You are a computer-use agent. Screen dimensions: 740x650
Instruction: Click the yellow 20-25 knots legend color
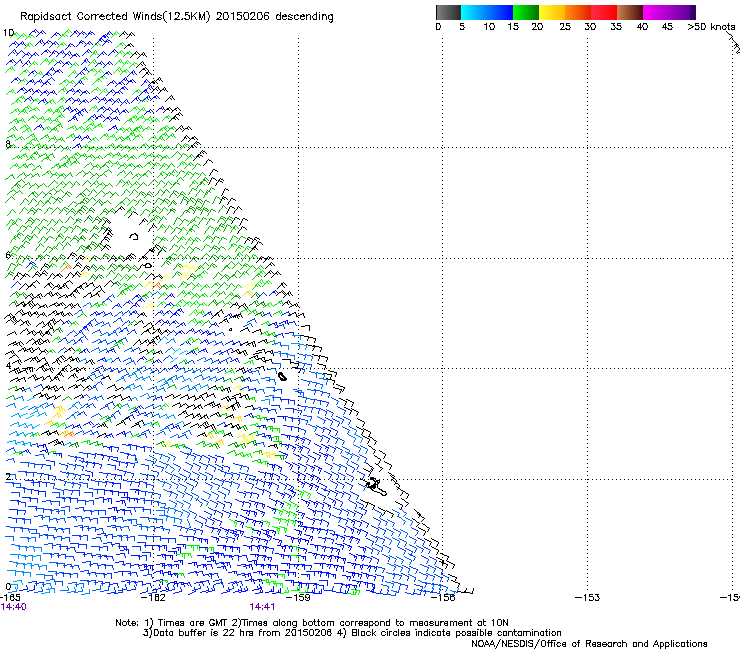[x=552, y=12]
